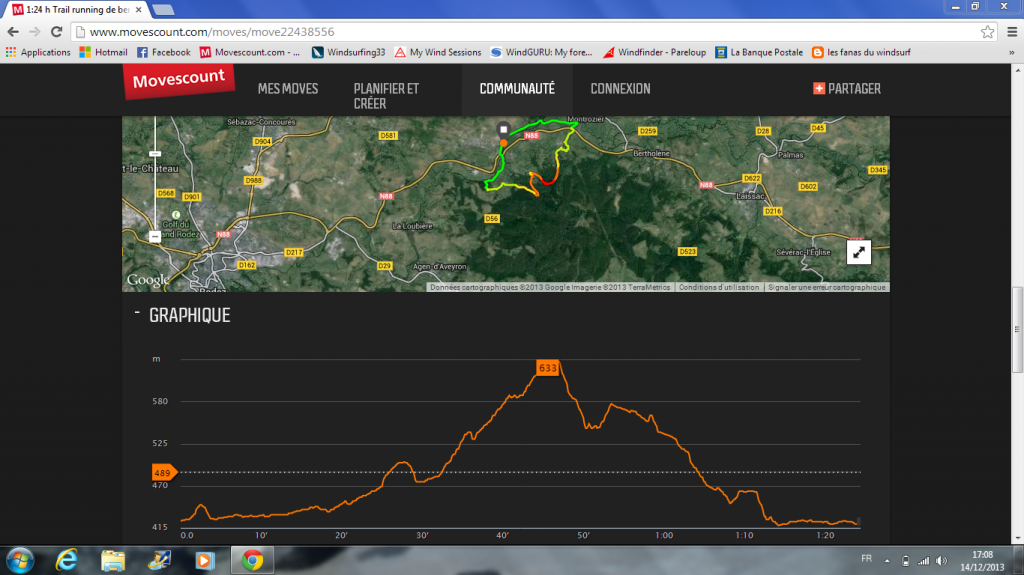Open volume control in system tray

tap(941, 561)
